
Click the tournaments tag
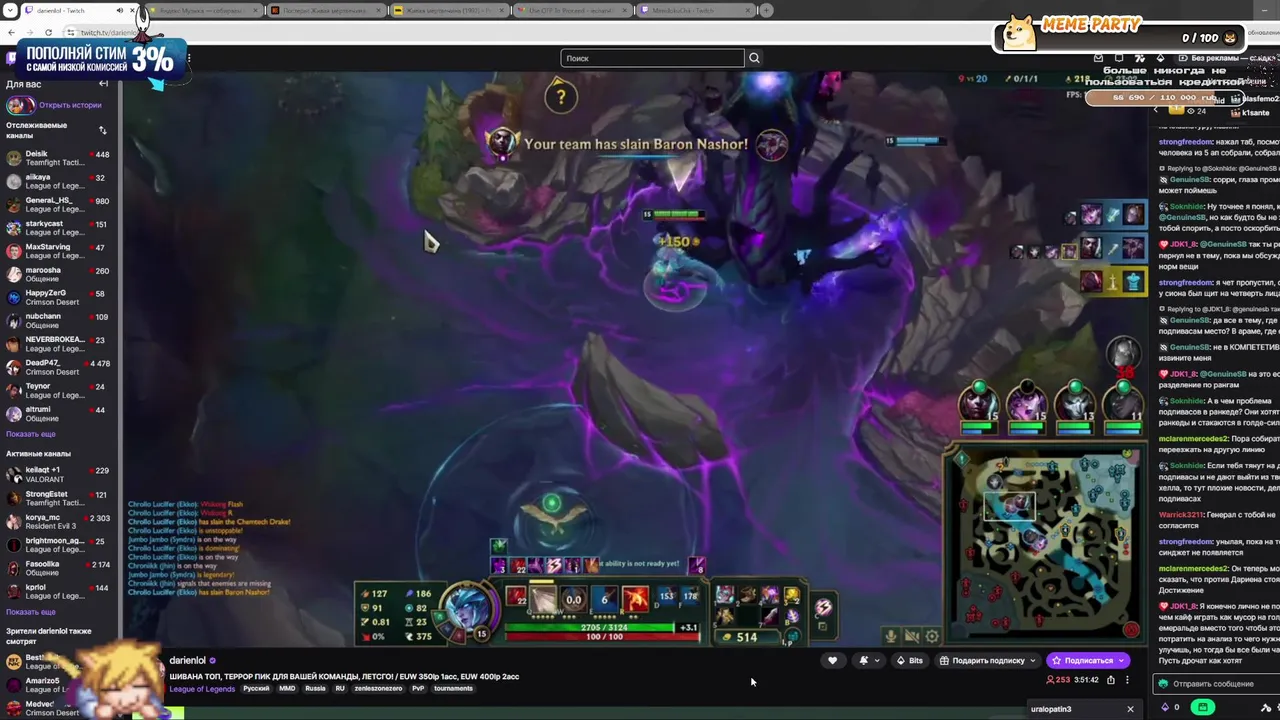coord(453,688)
